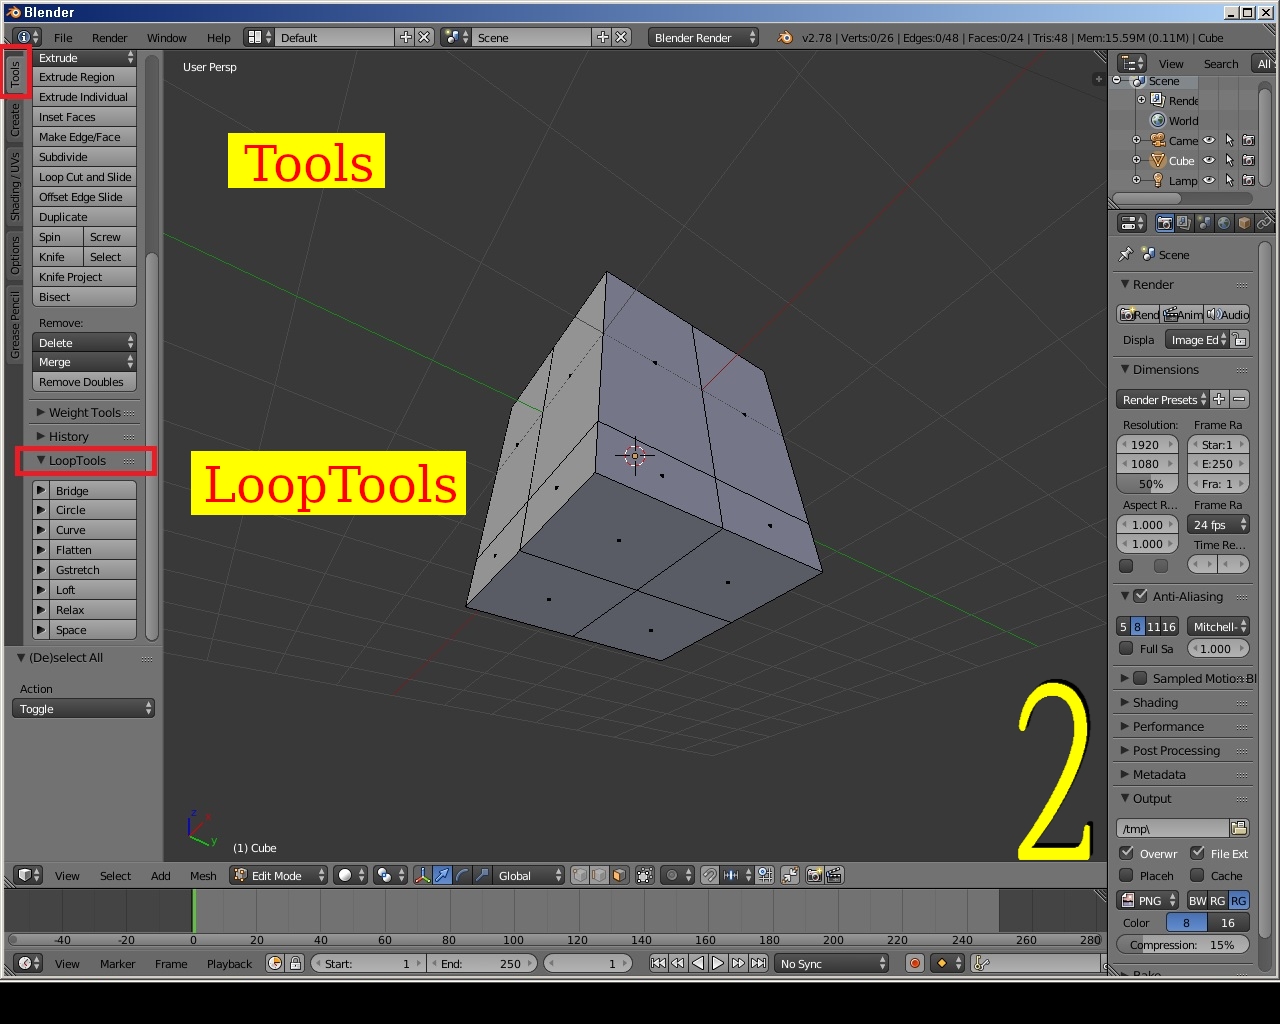Viewport: 1280px width, 1024px height.
Task: Open the Scene properties tab icon
Action: pos(1204,223)
